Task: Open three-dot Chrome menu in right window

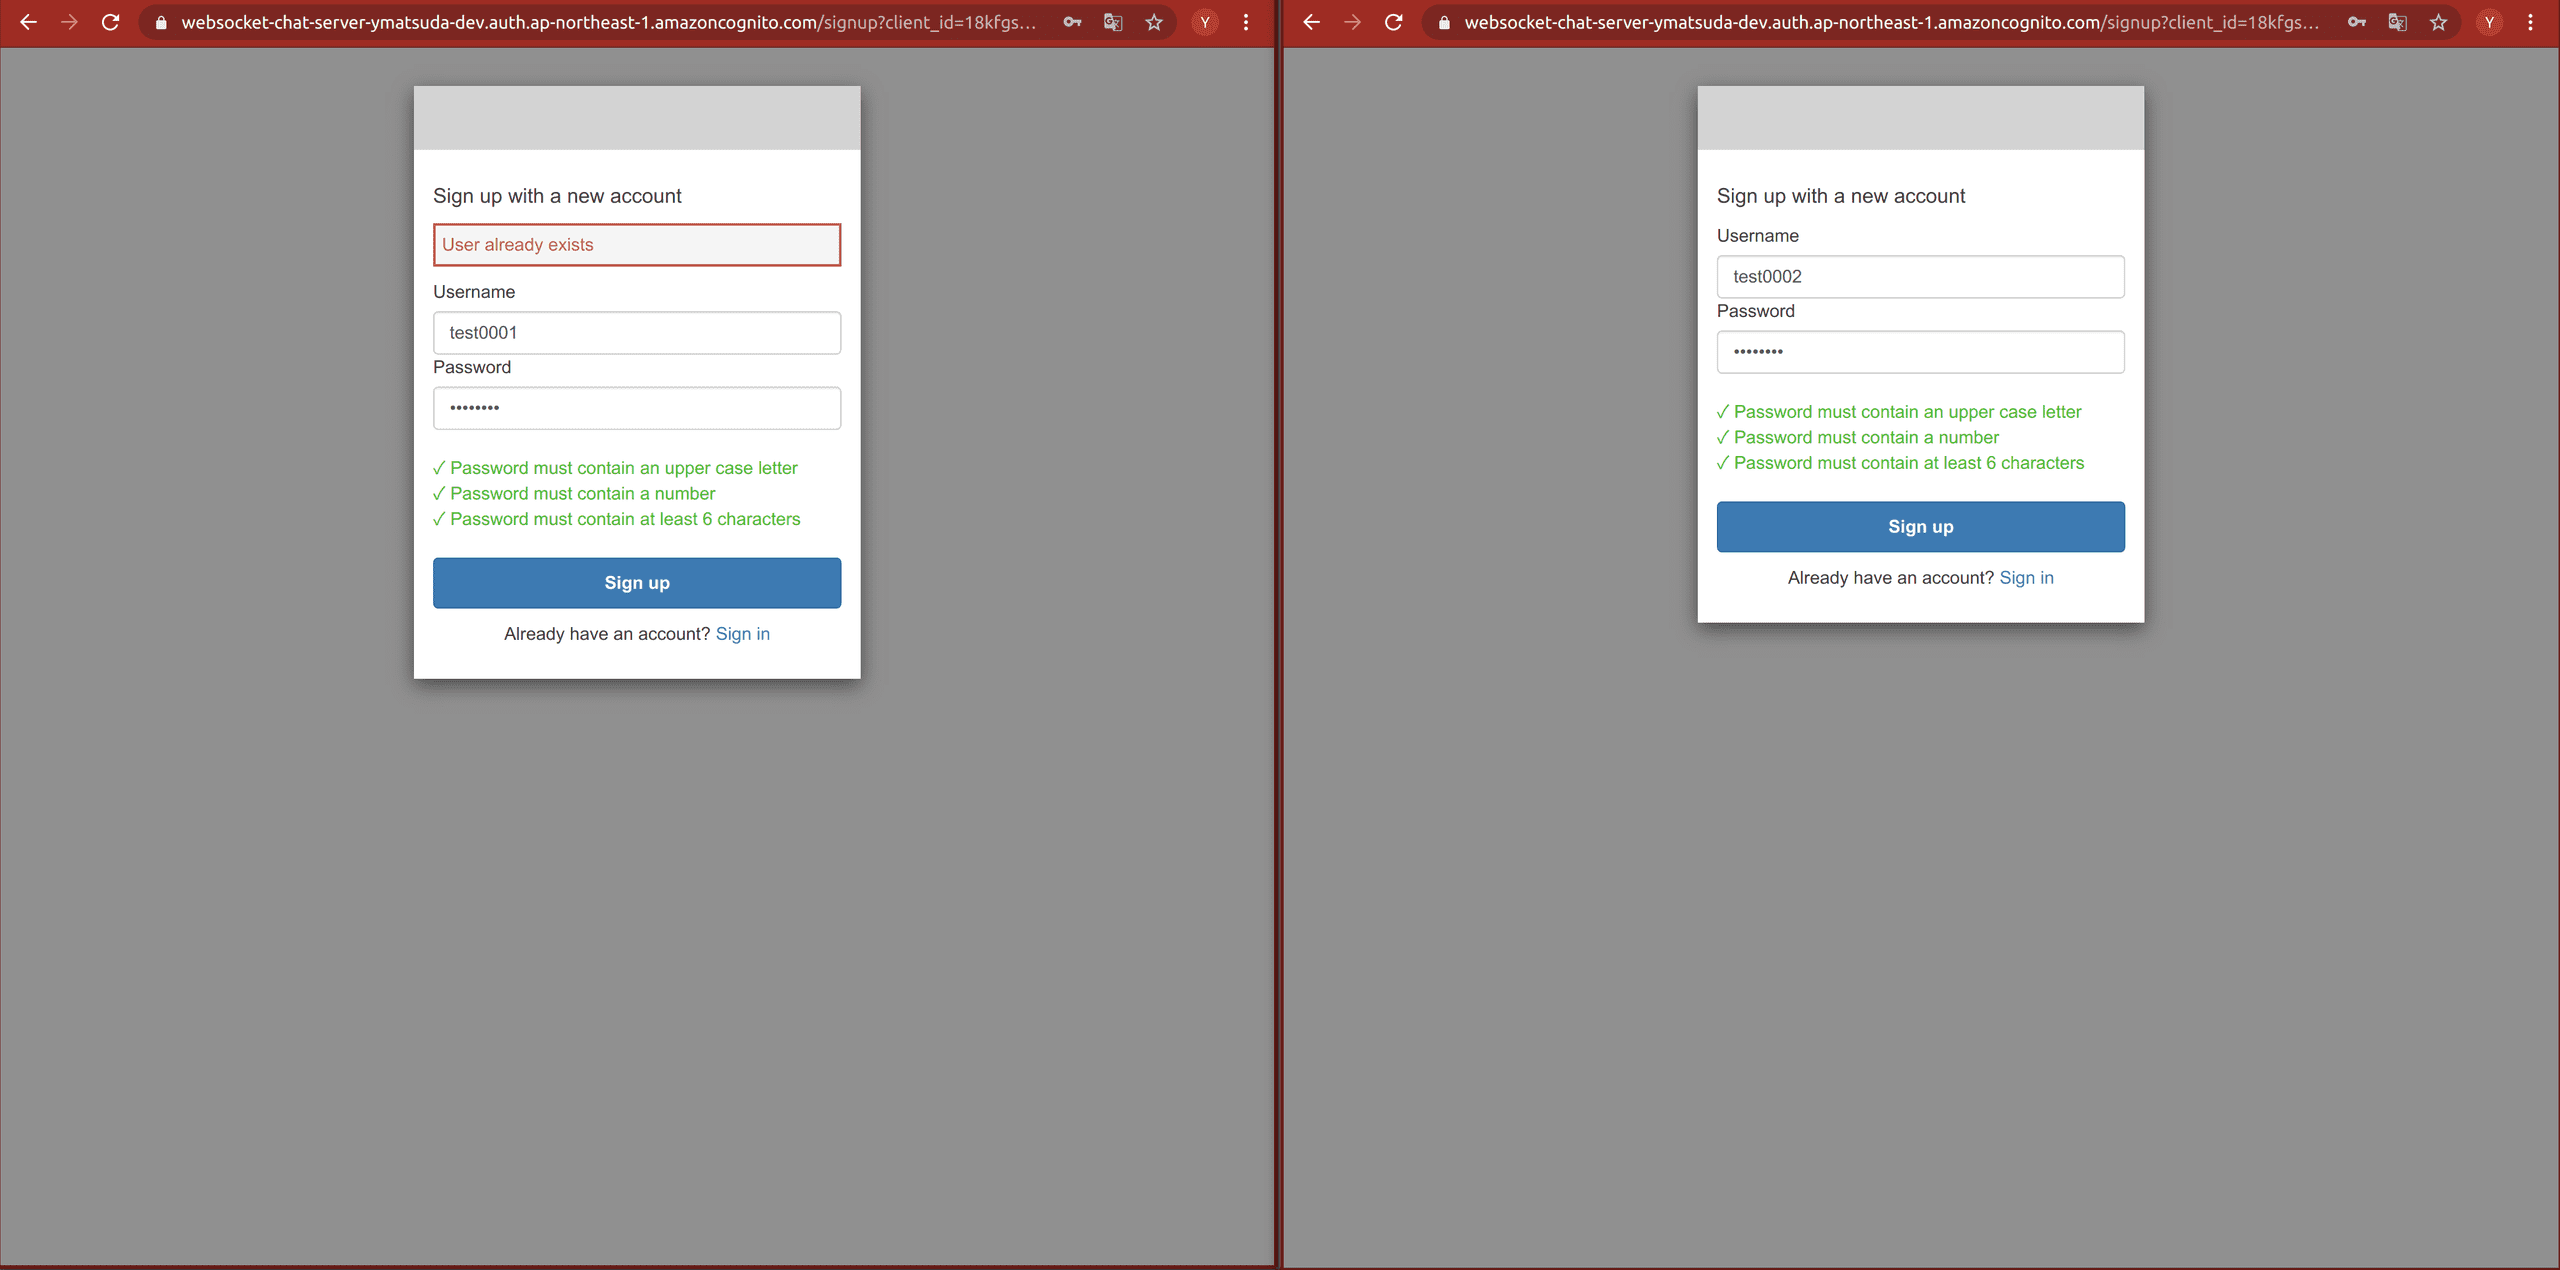Action: (2530, 22)
